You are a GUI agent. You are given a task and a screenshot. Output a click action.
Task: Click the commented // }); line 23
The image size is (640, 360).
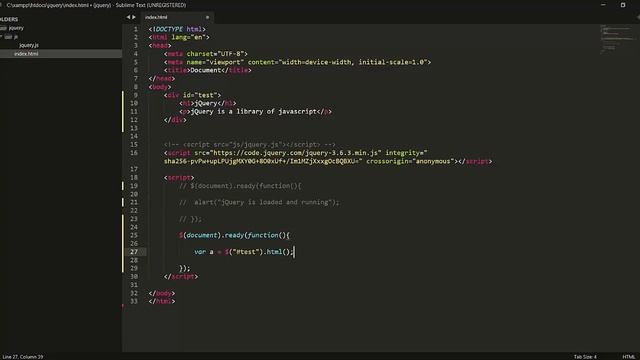pyautogui.click(x=190, y=219)
